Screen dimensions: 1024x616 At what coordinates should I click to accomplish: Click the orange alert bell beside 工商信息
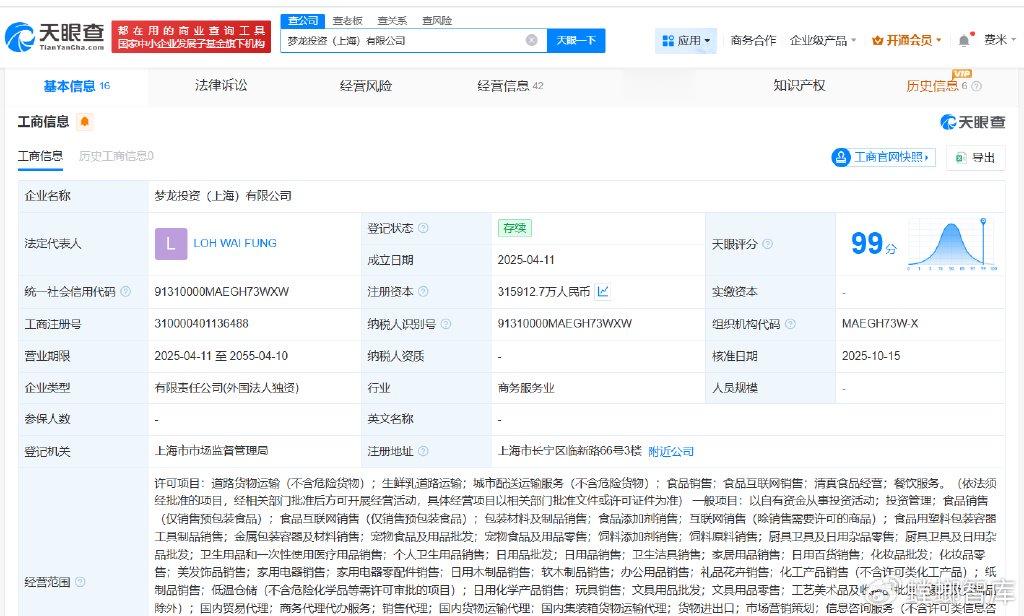85,122
